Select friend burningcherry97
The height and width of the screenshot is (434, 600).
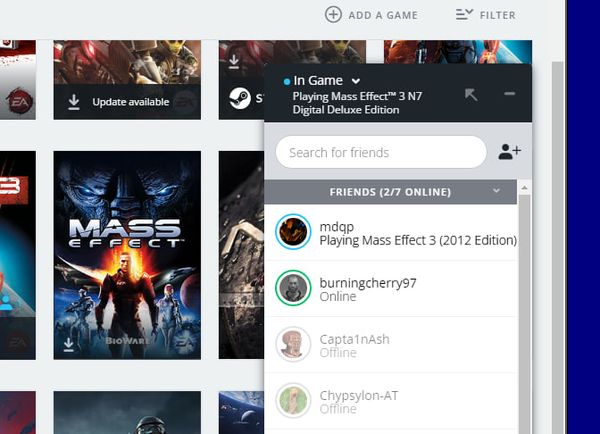pos(391,289)
